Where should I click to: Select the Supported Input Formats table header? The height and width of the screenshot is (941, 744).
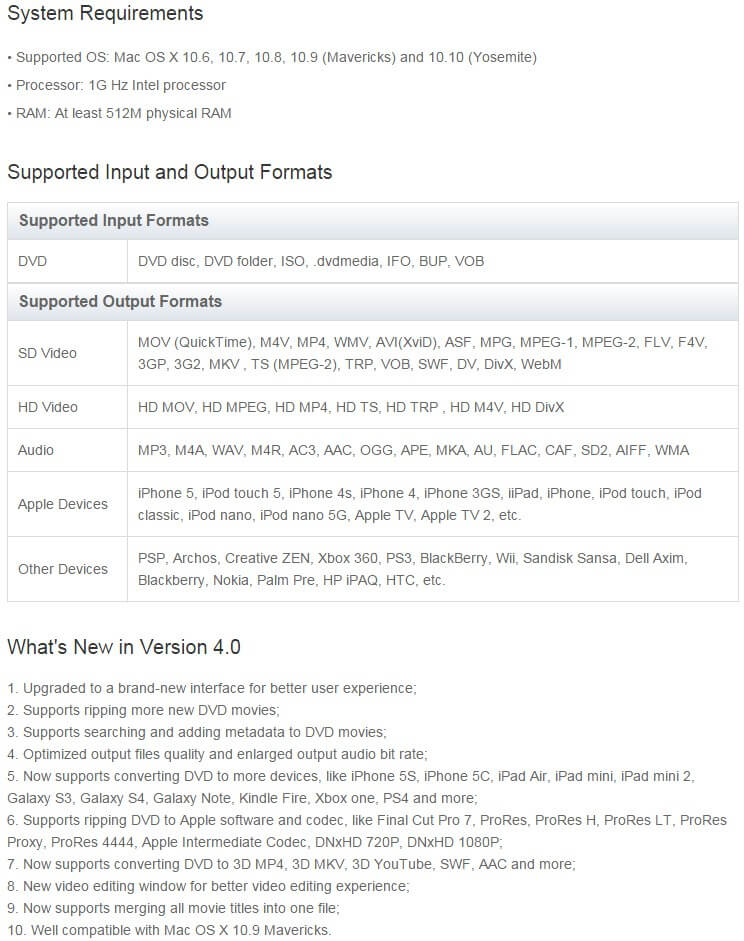373,220
